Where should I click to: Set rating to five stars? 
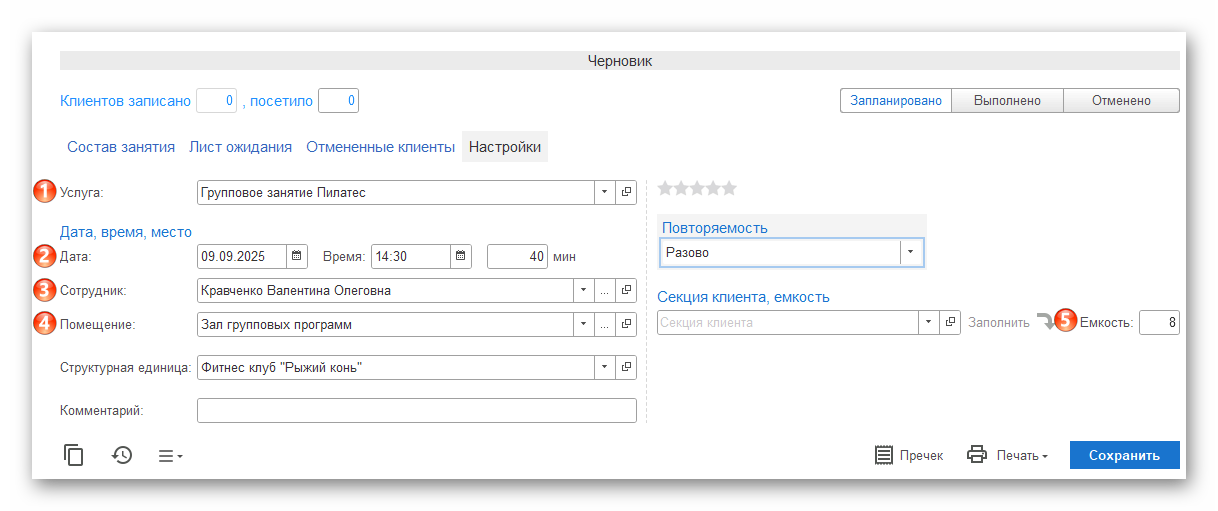[729, 188]
